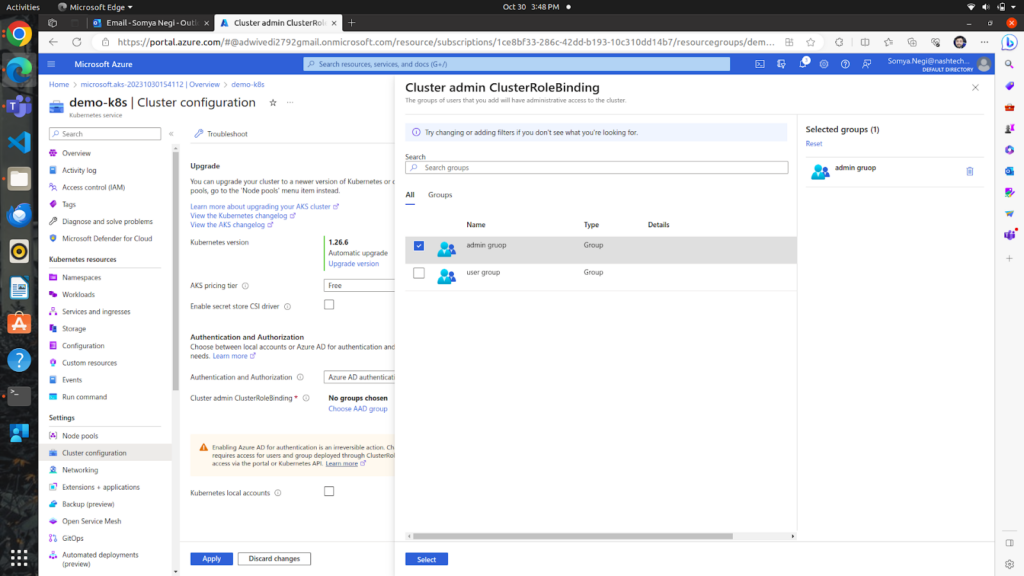
Task: Check the user group checkbox
Action: click(419, 273)
